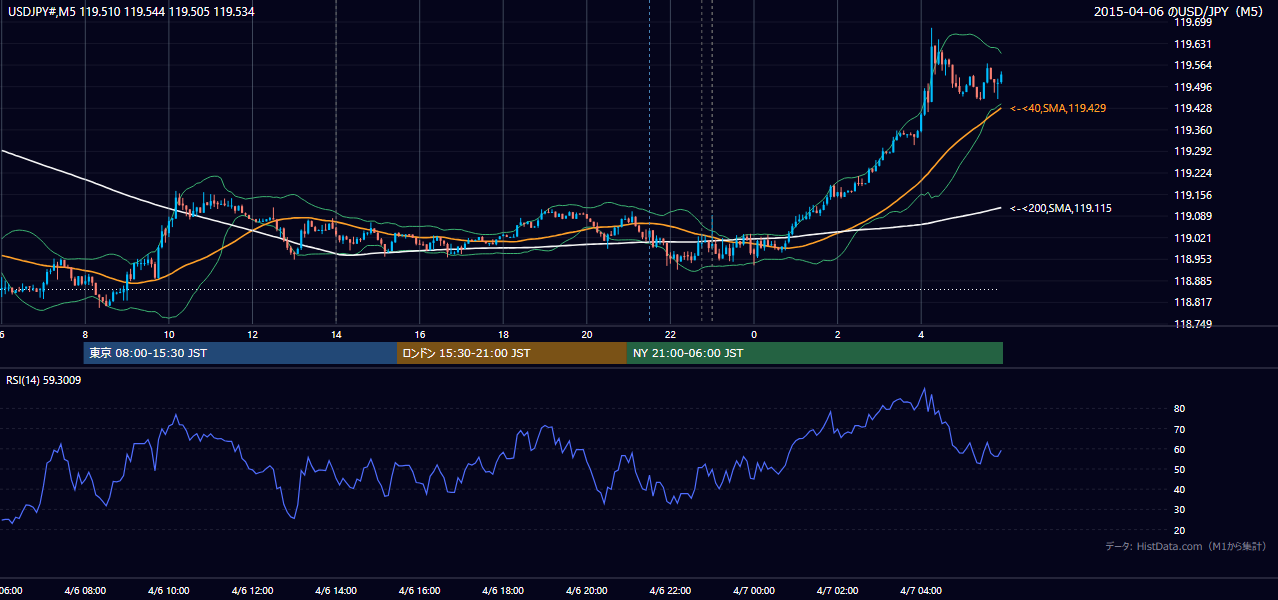The height and width of the screenshot is (600, 1278).
Task: Click hour label 2 under the price chart
Action: (x=837, y=335)
